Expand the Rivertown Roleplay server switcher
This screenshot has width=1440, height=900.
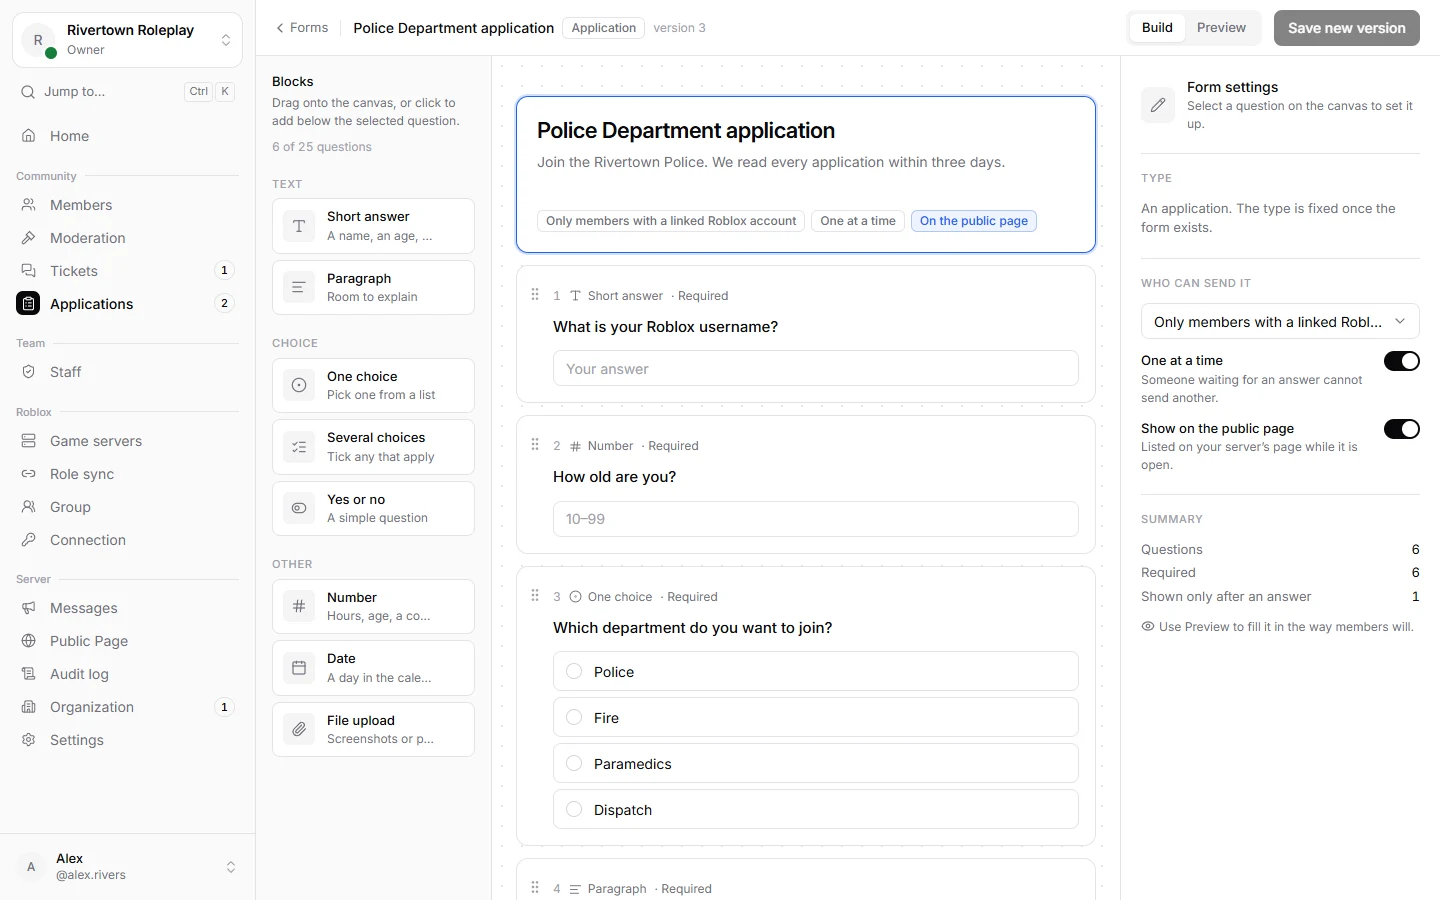coord(127,40)
